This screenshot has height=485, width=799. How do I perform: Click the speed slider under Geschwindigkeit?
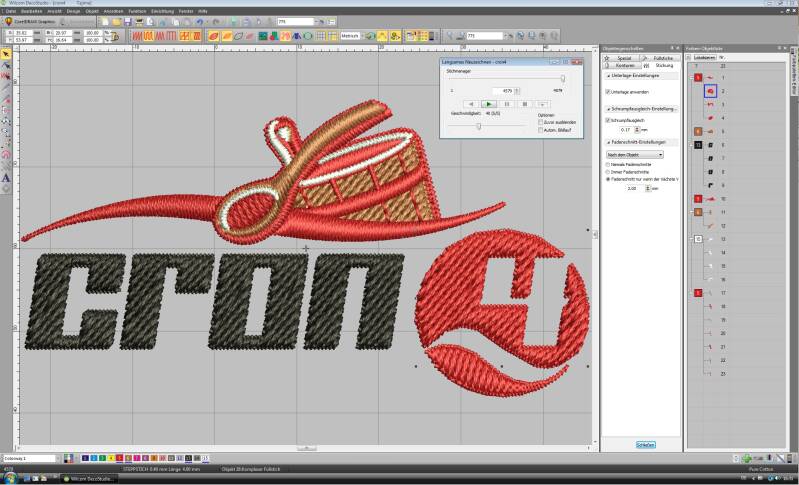click(x=478, y=126)
